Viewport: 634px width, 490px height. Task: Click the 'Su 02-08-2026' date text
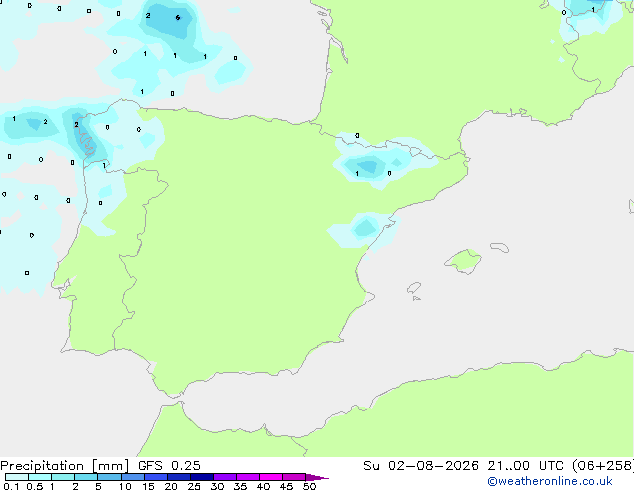pyautogui.click(x=421, y=466)
